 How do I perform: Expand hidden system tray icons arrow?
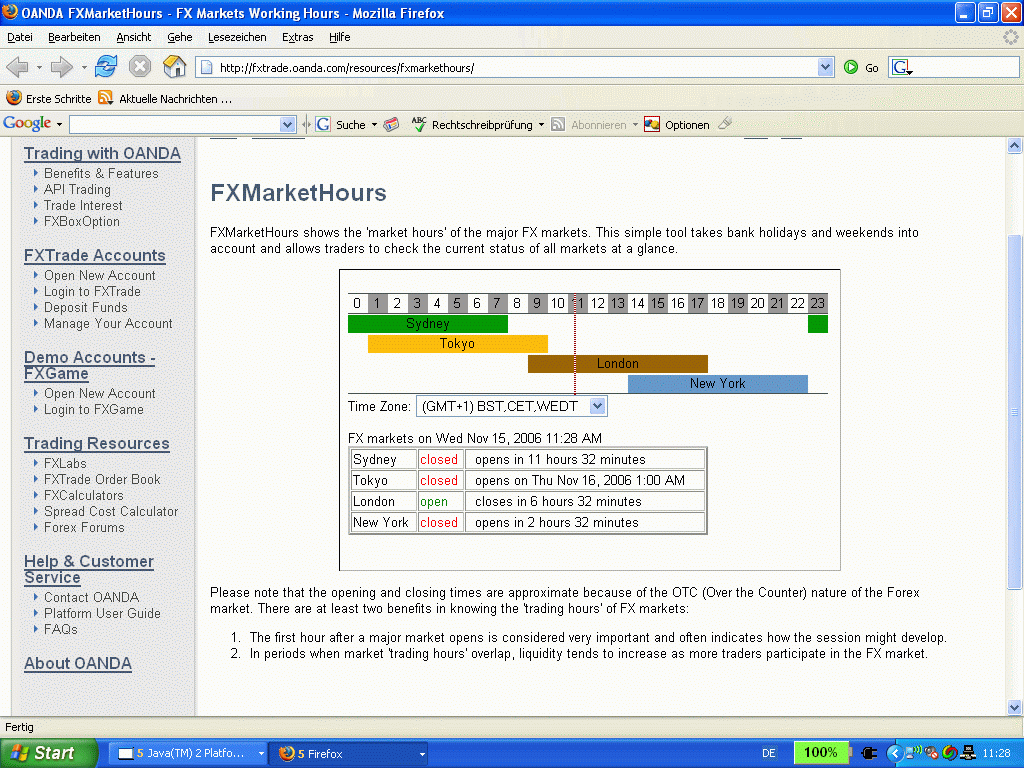(x=893, y=754)
